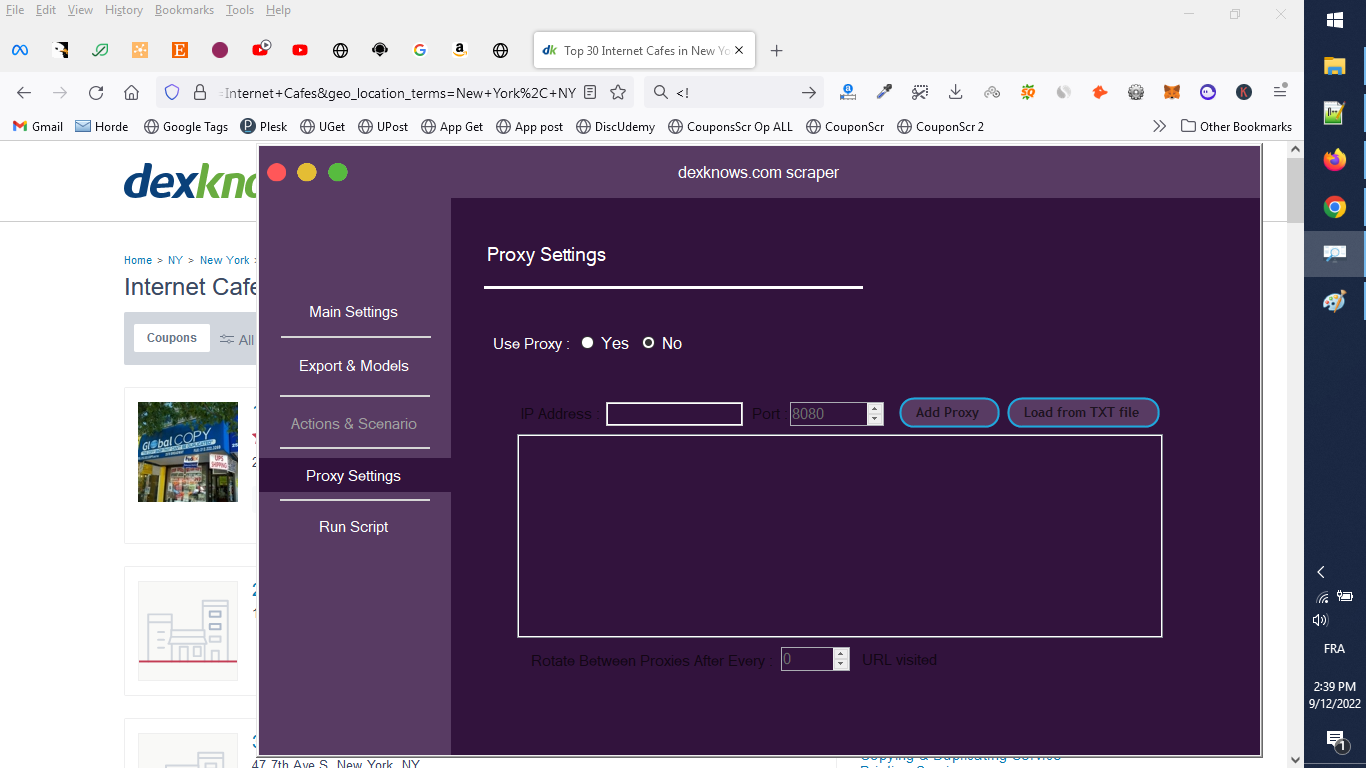The image size is (1366, 768).
Task: Open the K extension icon in toolbar
Action: tap(1244, 93)
